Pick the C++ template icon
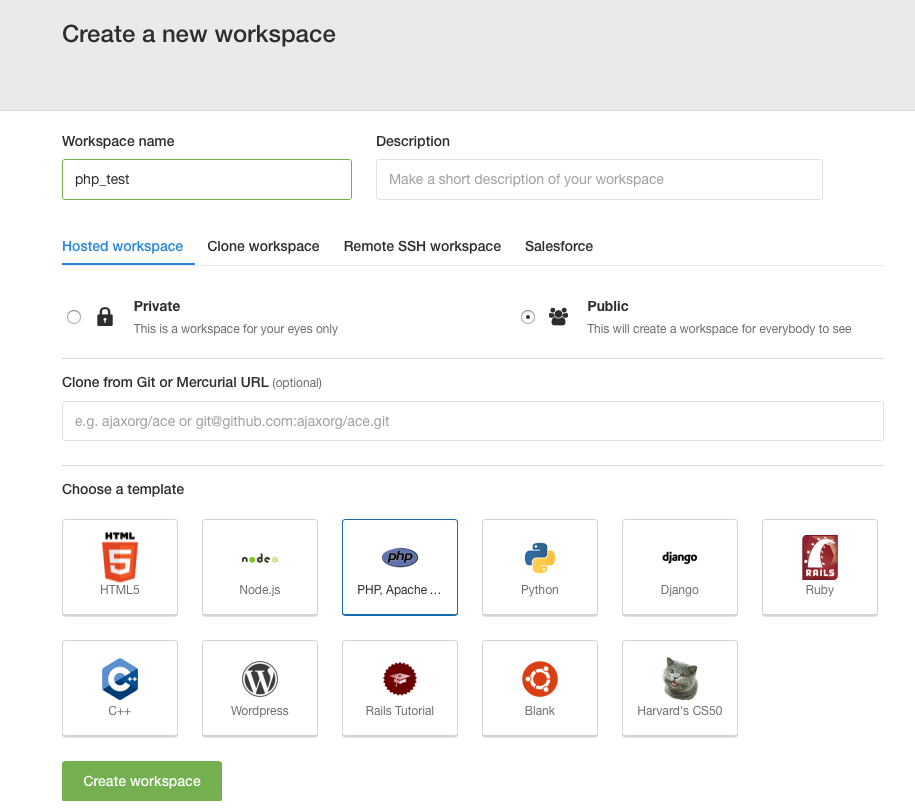Viewport: 915px width, 811px height. 120,680
